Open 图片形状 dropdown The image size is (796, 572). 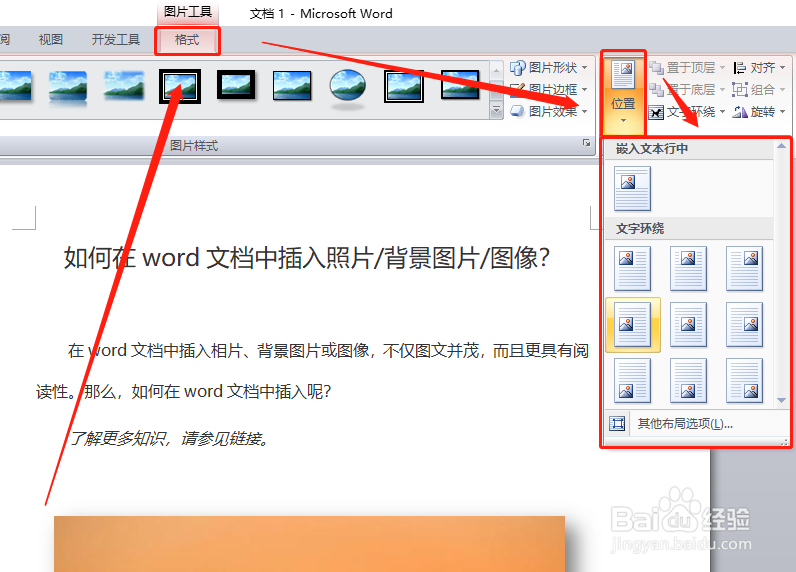(x=549, y=68)
